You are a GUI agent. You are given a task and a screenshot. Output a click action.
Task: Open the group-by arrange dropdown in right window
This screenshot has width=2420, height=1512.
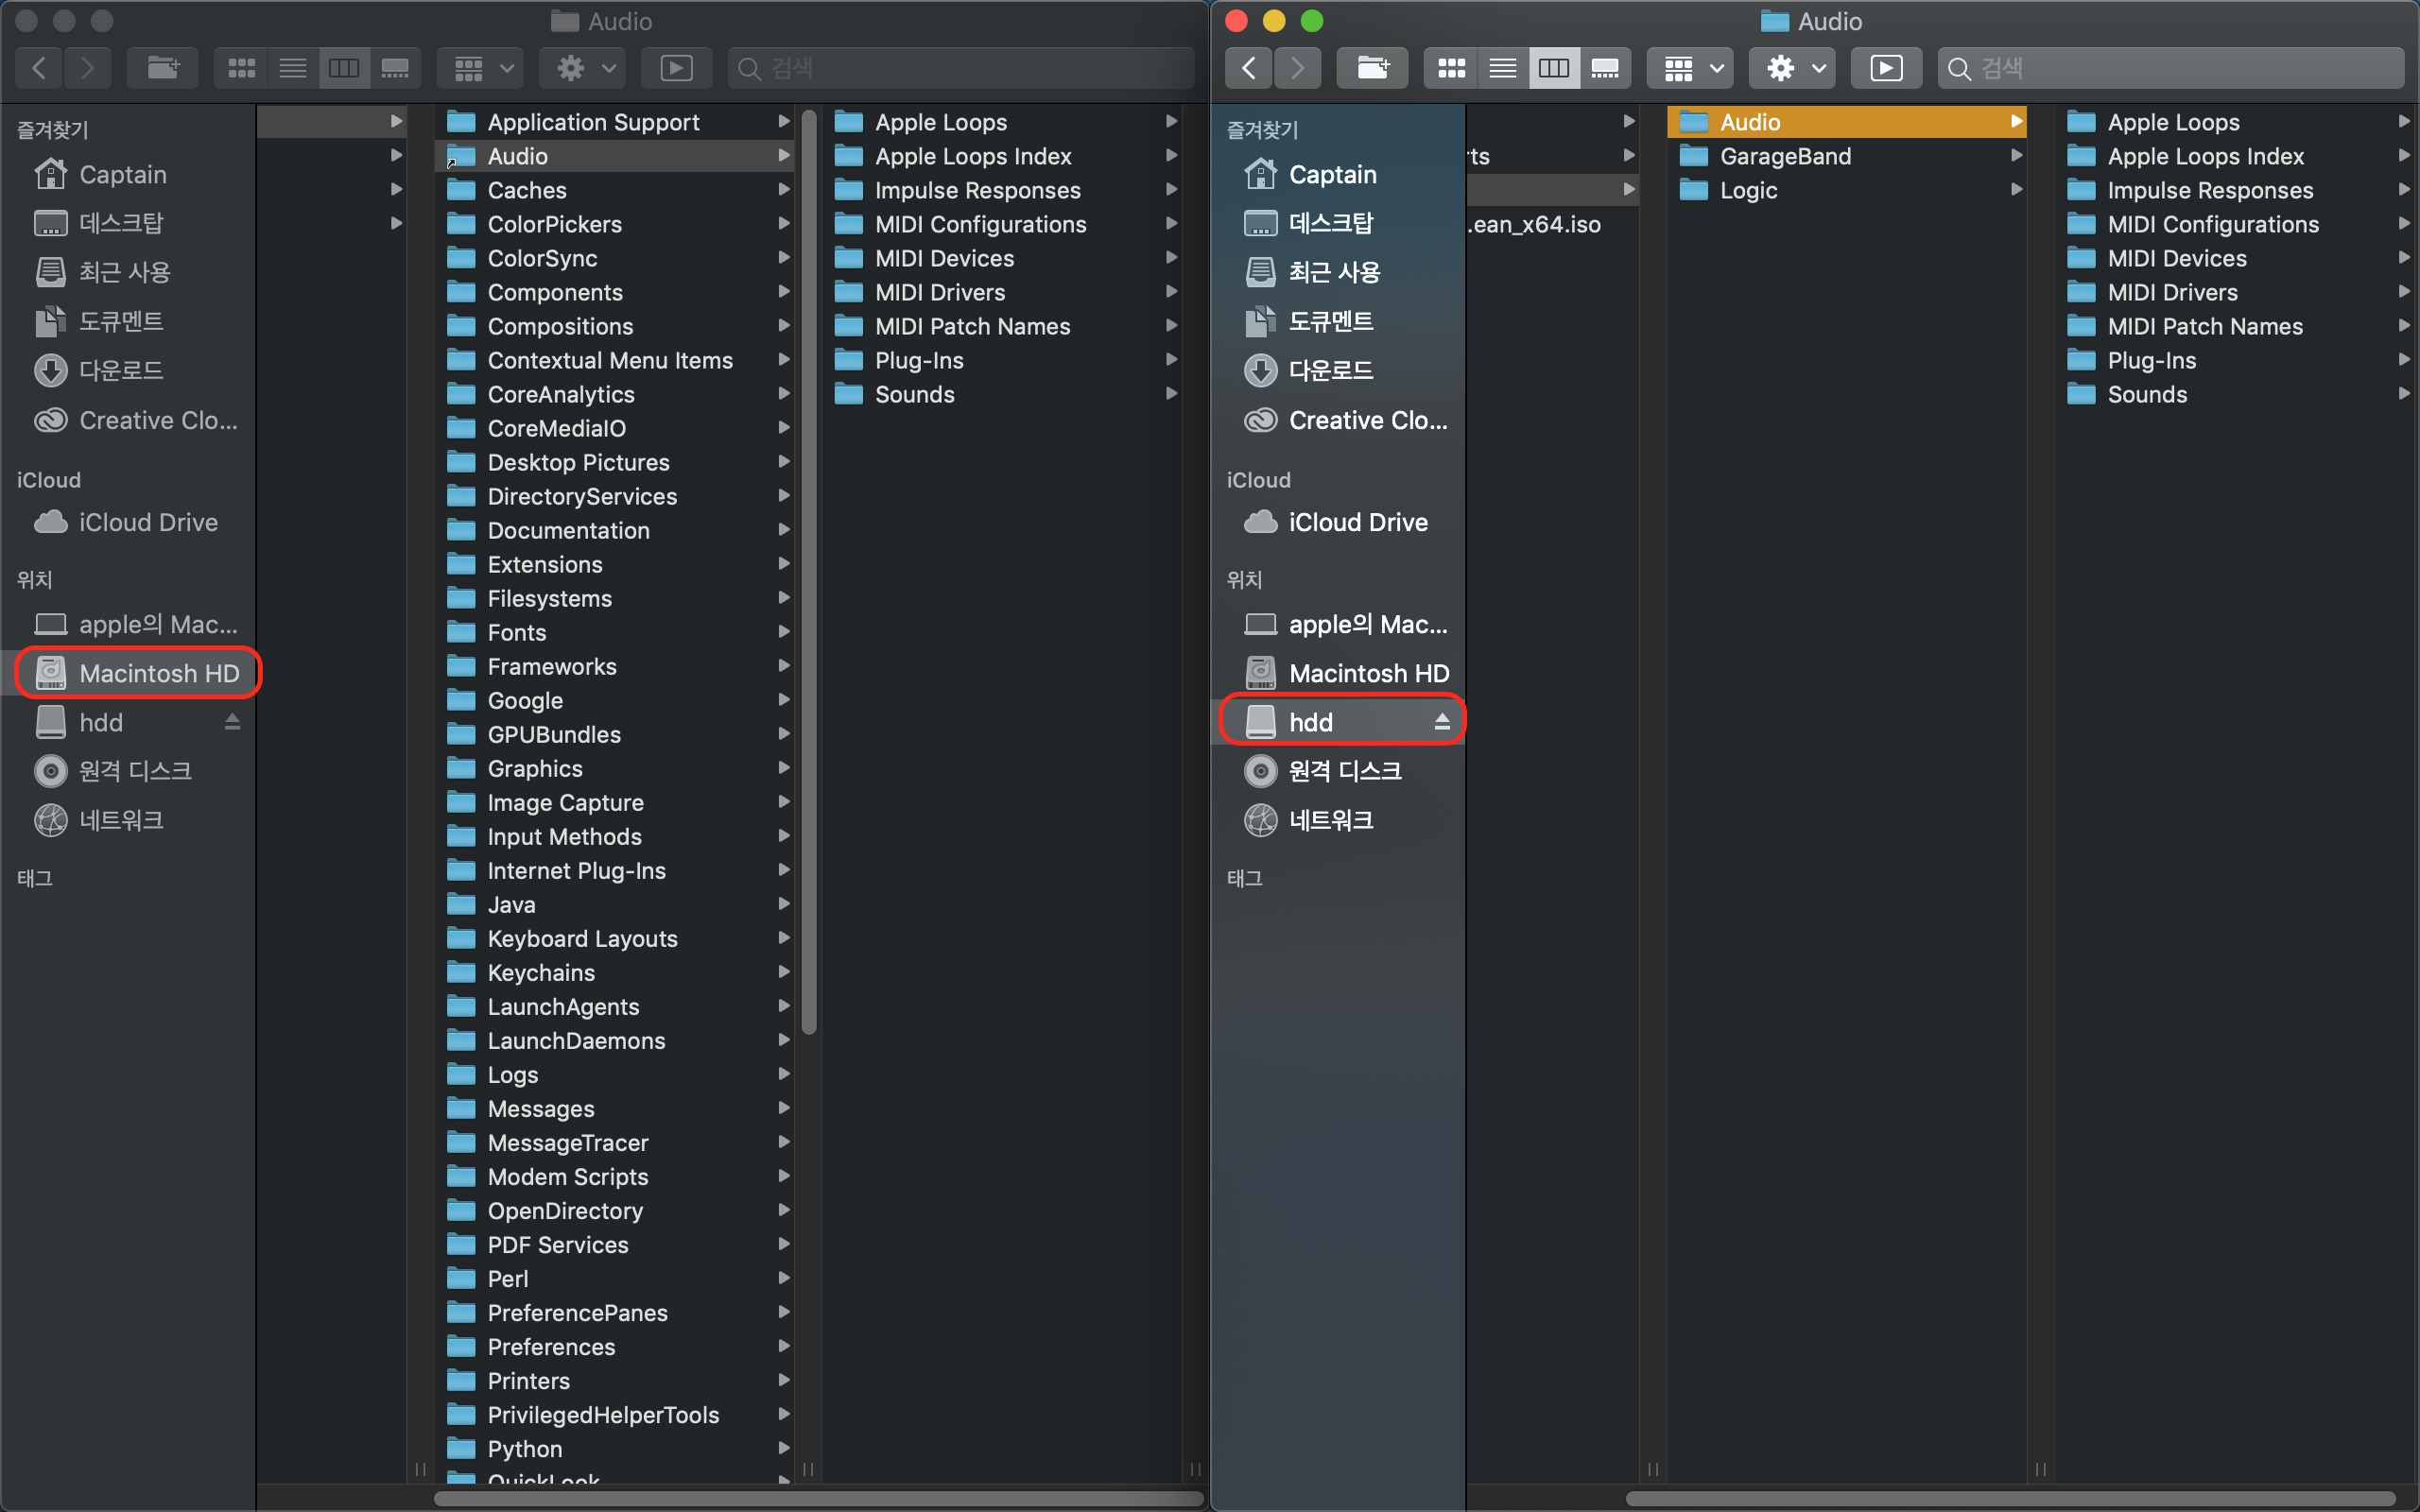click(1690, 68)
